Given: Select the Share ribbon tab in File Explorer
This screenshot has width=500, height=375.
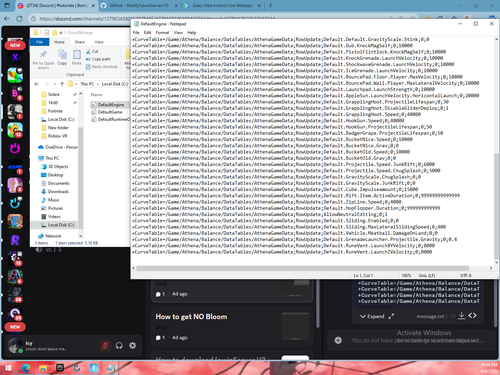Looking at the screenshot, I should [80, 42].
